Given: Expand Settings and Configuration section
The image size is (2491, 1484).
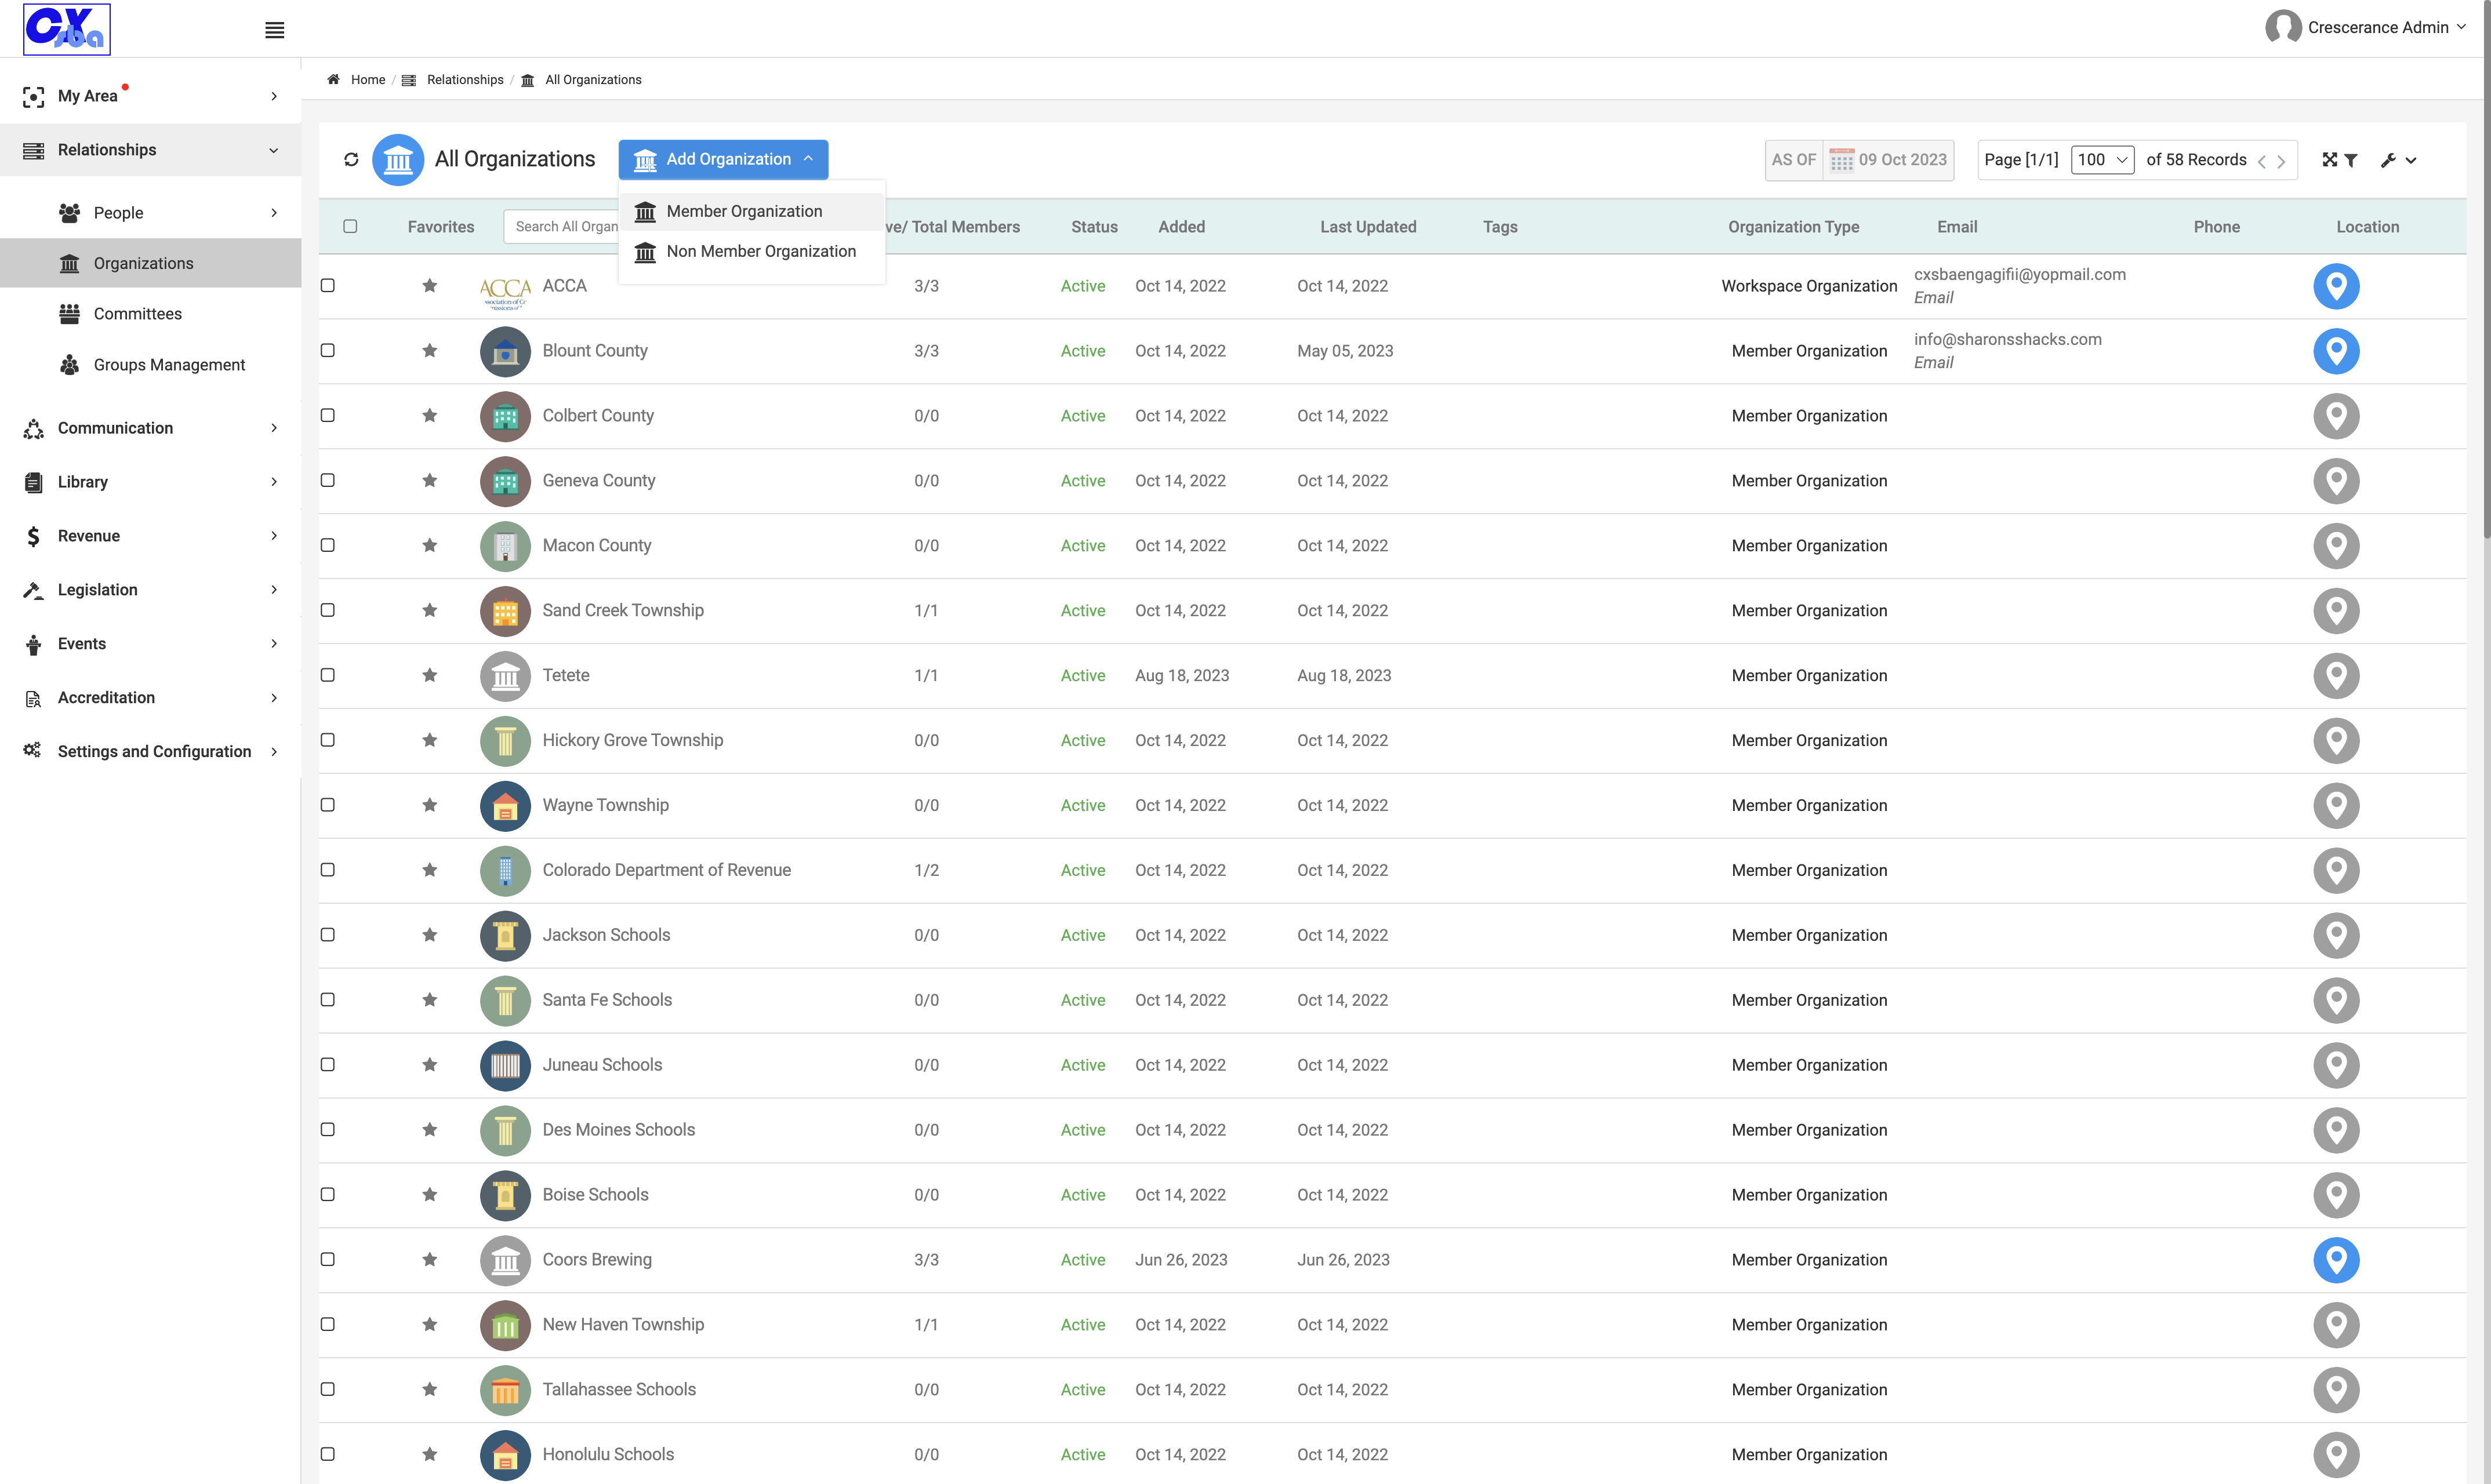Looking at the screenshot, I should (150, 751).
